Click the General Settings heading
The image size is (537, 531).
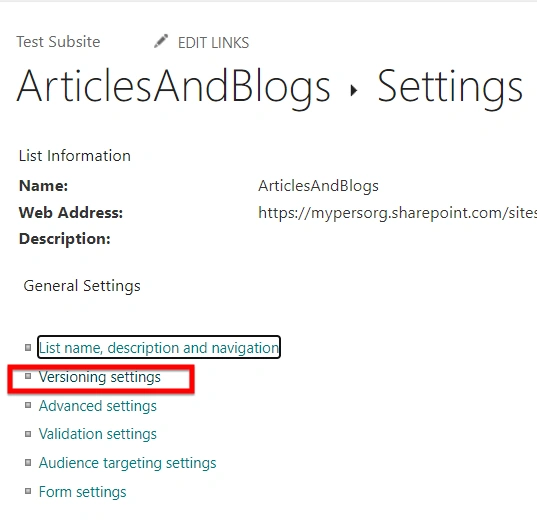point(82,286)
